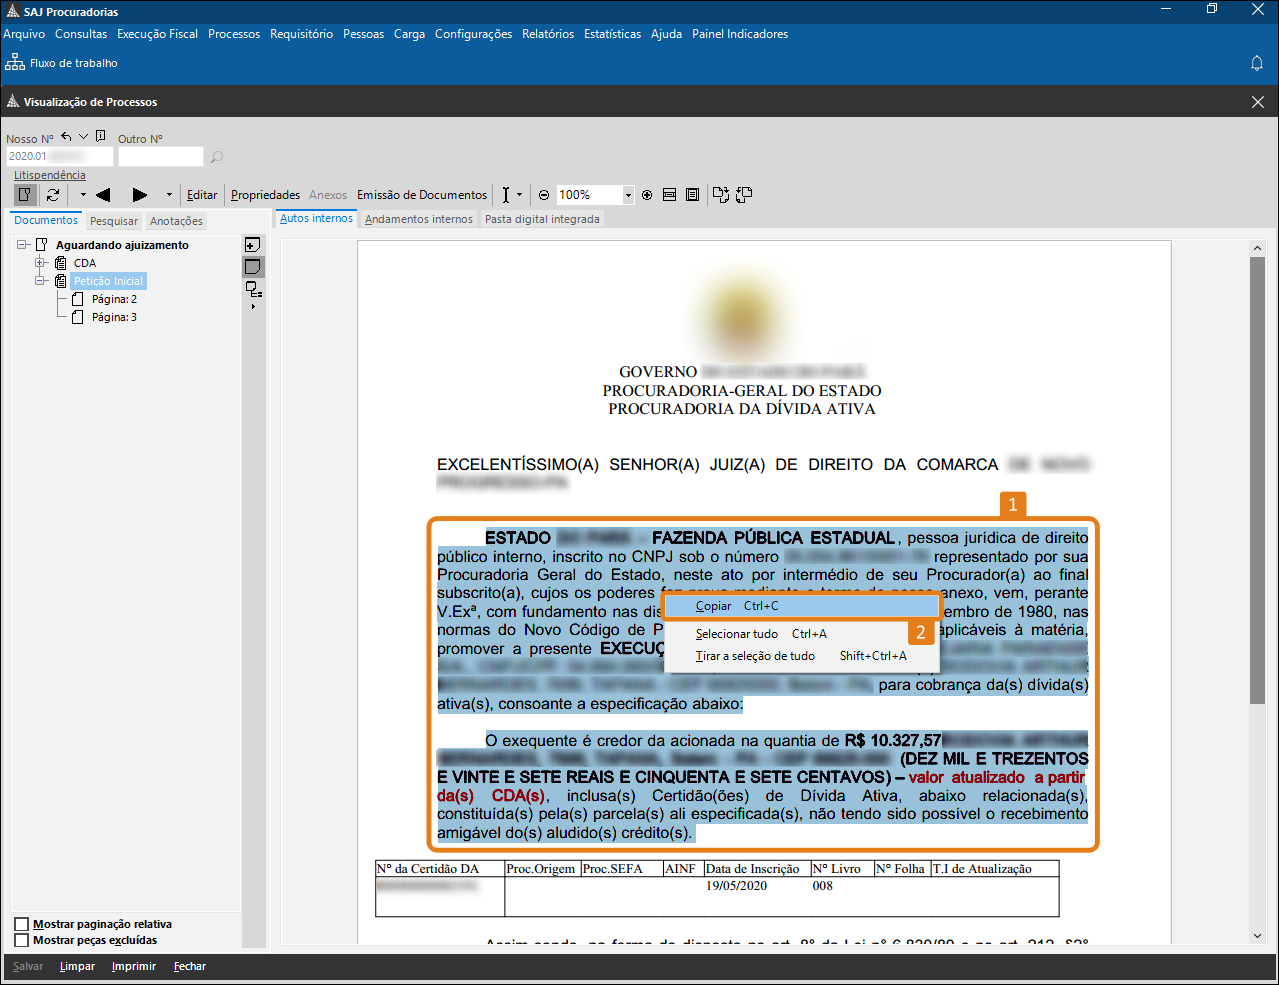Switch to the Andamentos internos tab
1279x985 pixels.
pyautogui.click(x=418, y=219)
